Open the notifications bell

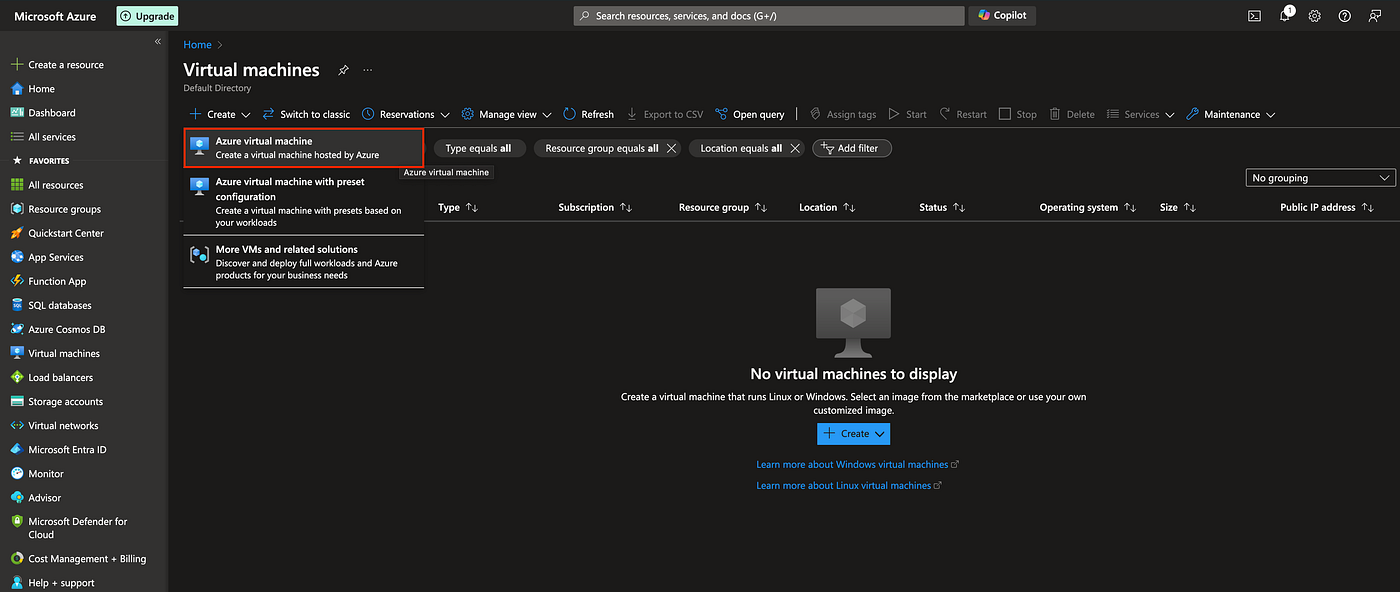coord(1285,16)
